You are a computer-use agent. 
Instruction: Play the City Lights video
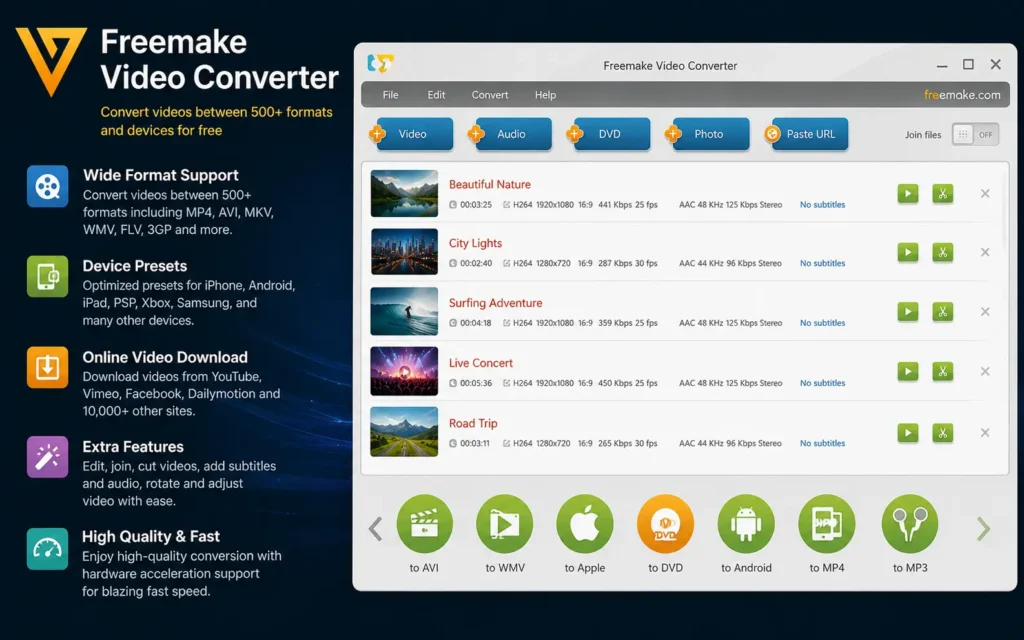tap(908, 252)
